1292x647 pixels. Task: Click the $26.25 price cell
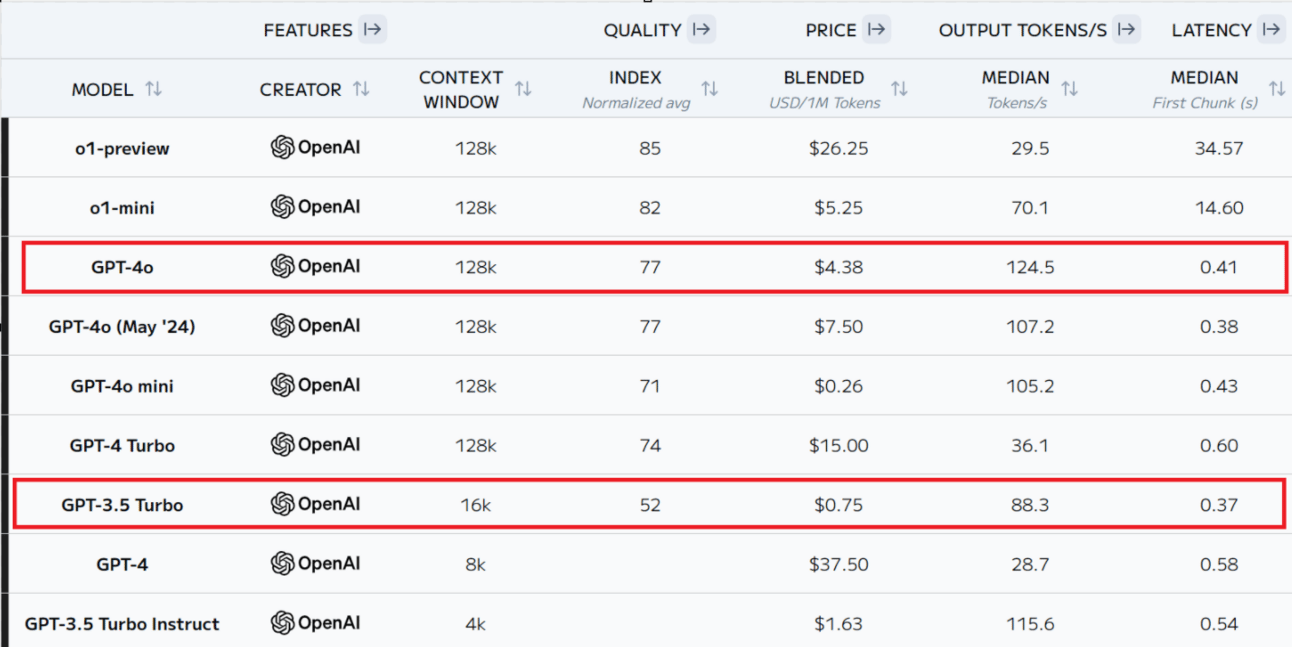[838, 148]
